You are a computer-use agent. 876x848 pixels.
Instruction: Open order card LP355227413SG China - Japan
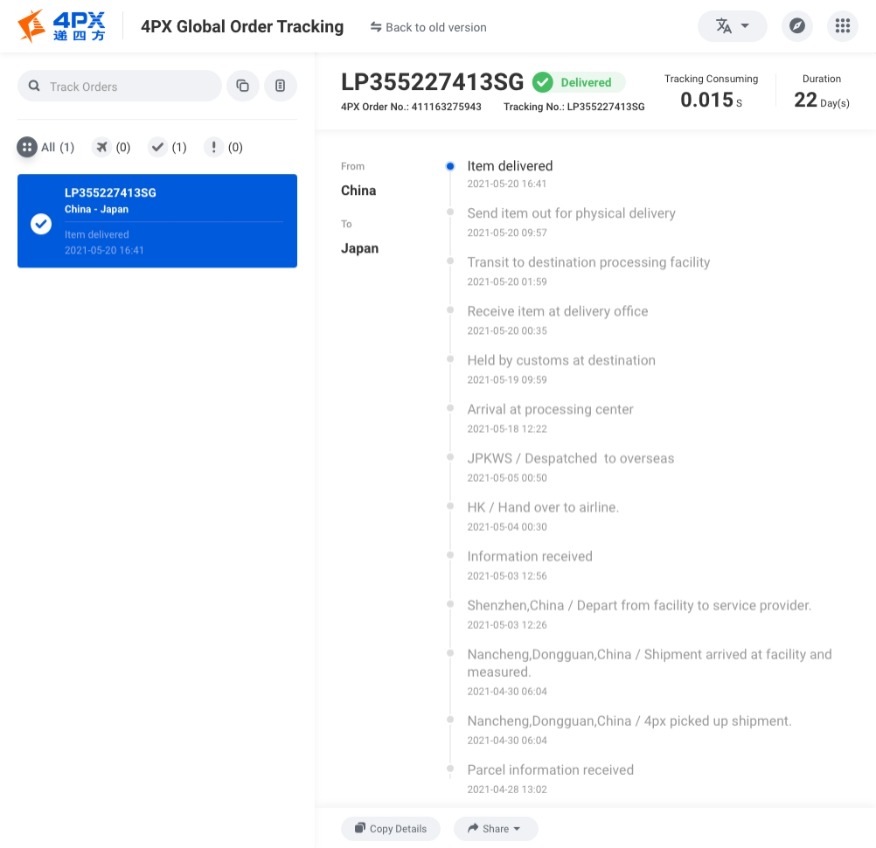coord(157,221)
